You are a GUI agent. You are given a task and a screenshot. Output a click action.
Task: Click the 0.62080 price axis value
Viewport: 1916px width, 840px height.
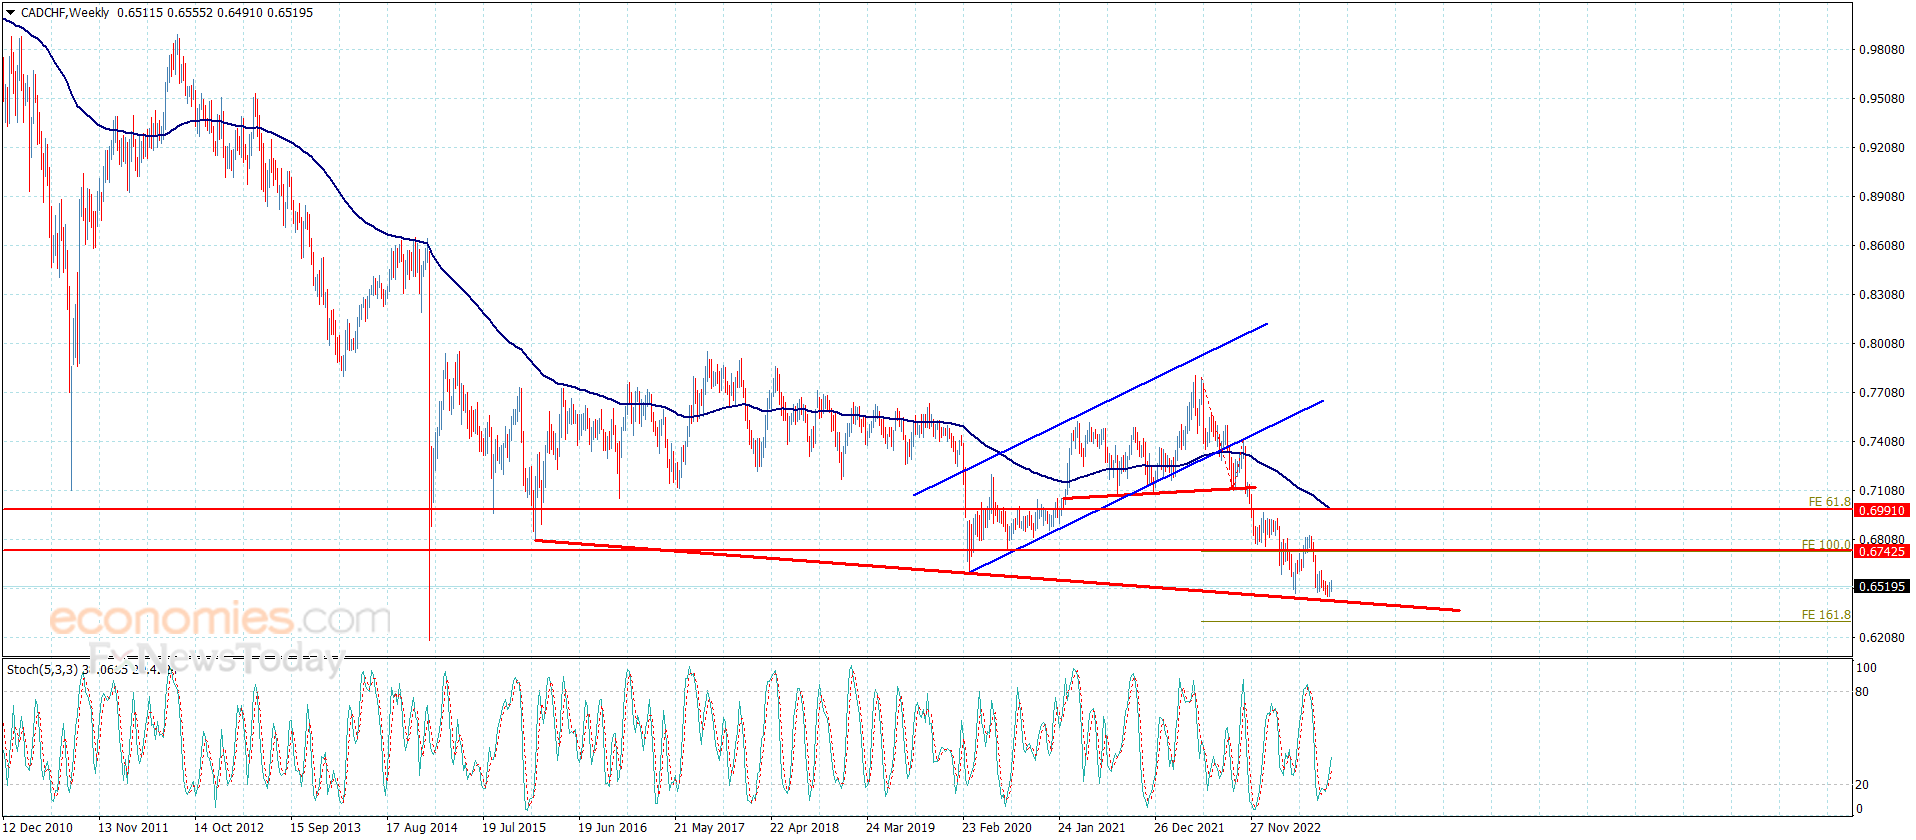(x=1881, y=638)
